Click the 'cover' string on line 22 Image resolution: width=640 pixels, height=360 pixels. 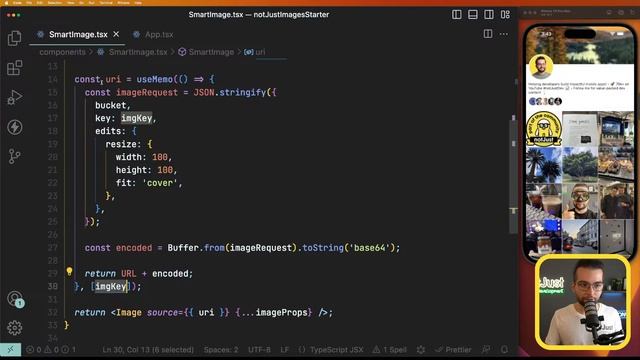pyautogui.click(x=160, y=183)
